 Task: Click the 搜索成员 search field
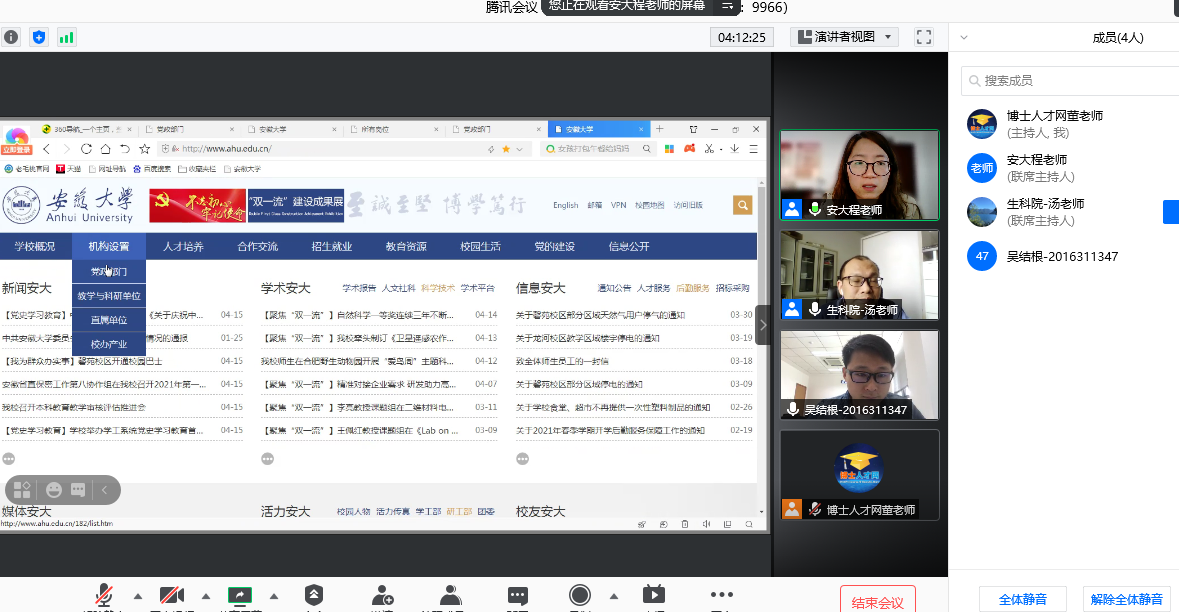click(1071, 80)
